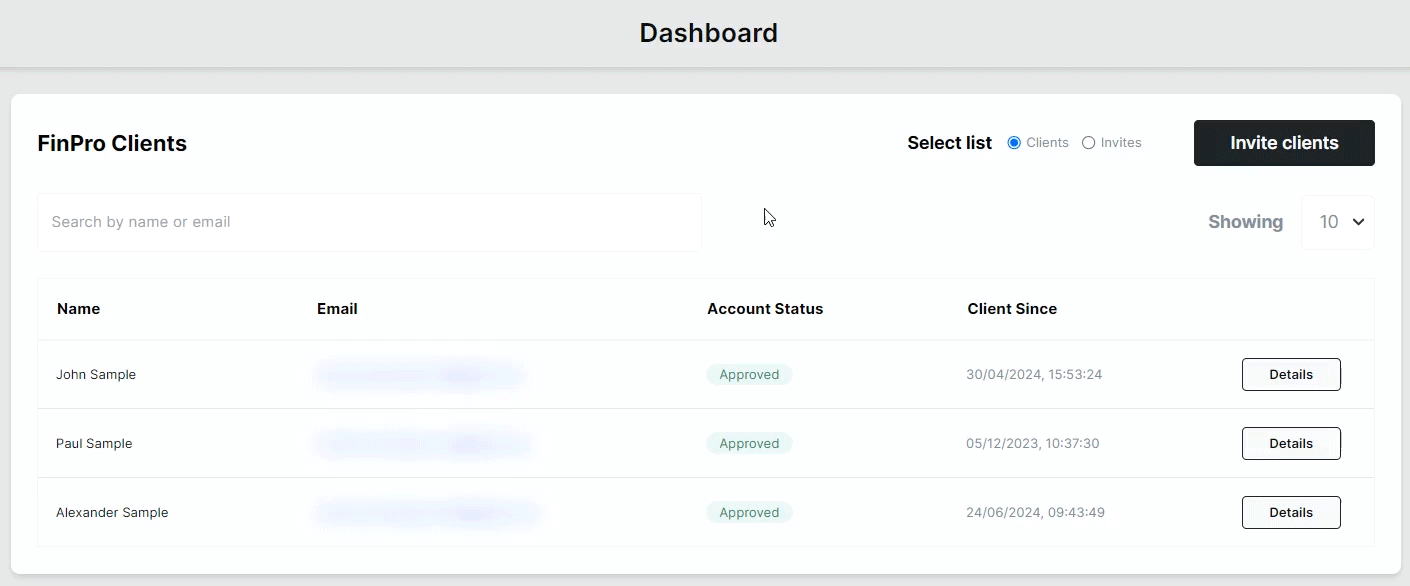Click Approved badge in Paul Sample row
This screenshot has width=1410, height=586.
[749, 444]
